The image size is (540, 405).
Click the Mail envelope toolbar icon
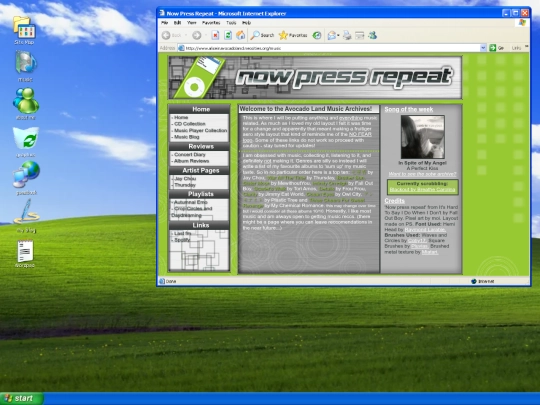click(x=332, y=35)
